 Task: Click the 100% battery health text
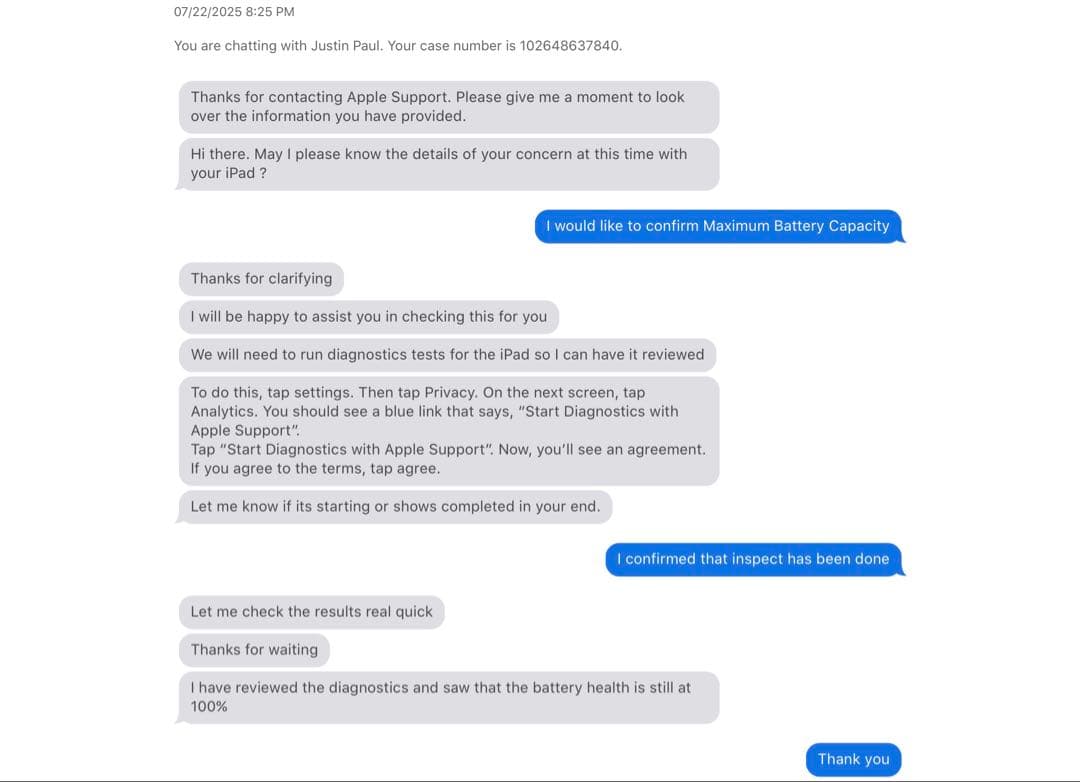click(209, 707)
